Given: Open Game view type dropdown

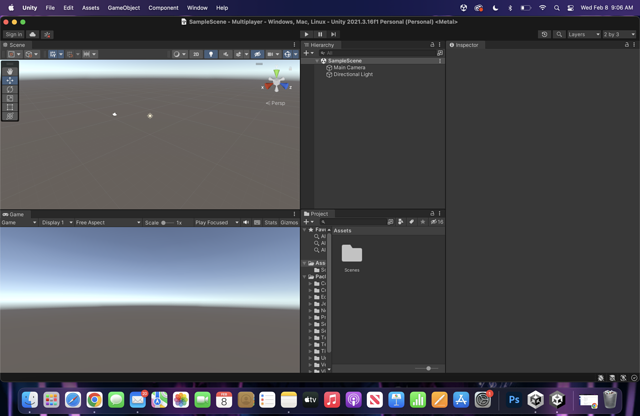Looking at the screenshot, I should point(19,222).
